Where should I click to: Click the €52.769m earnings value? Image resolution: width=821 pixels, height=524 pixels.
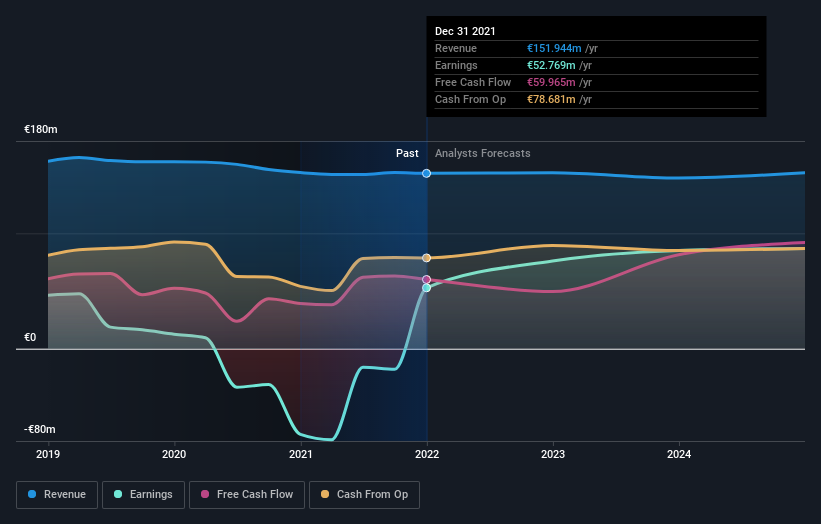(551, 65)
